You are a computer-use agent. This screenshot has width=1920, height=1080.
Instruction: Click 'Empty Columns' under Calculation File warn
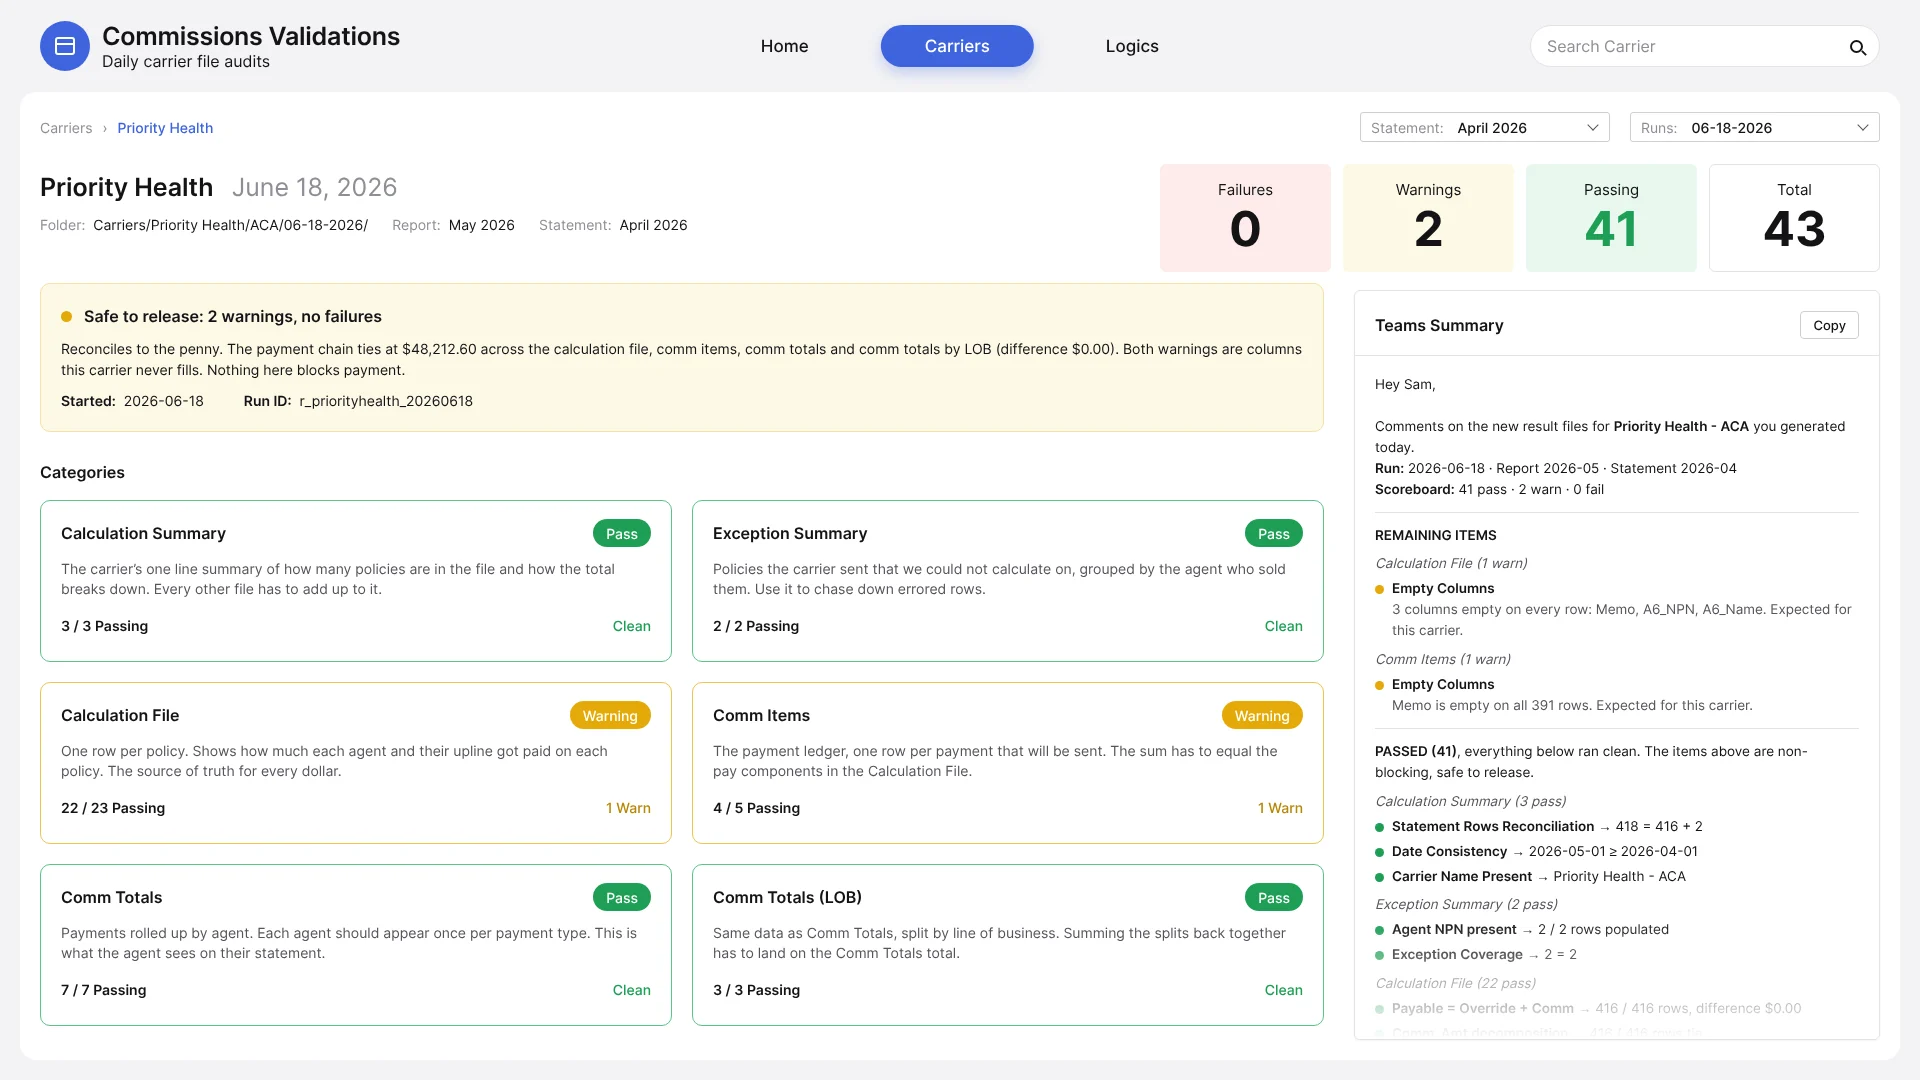(1442, 588)
